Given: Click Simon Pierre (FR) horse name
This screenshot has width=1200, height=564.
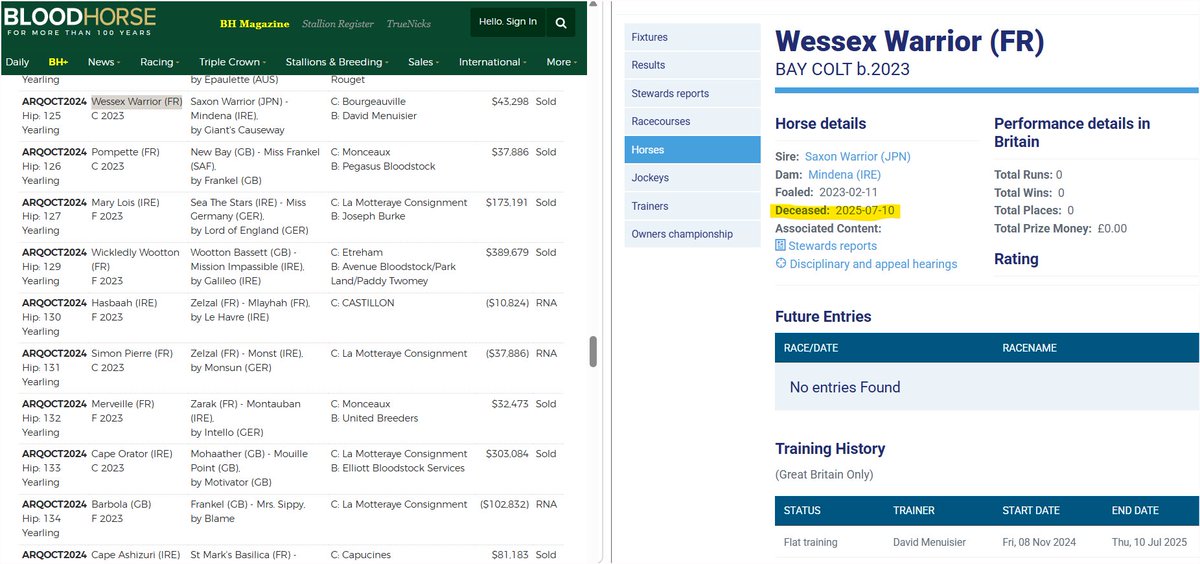Looking at the screenshot, I should [x=132, y=353].
